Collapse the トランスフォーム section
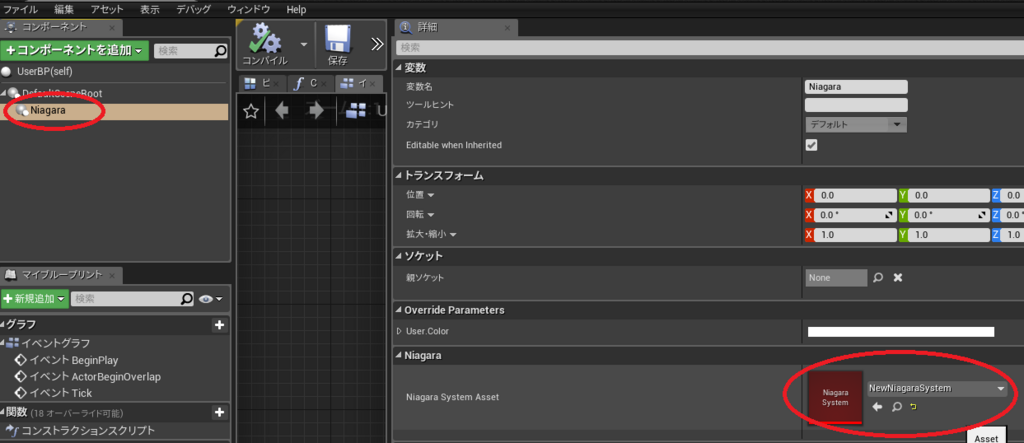The height and width of the screenshot is (443, 1024). point(399,176)
